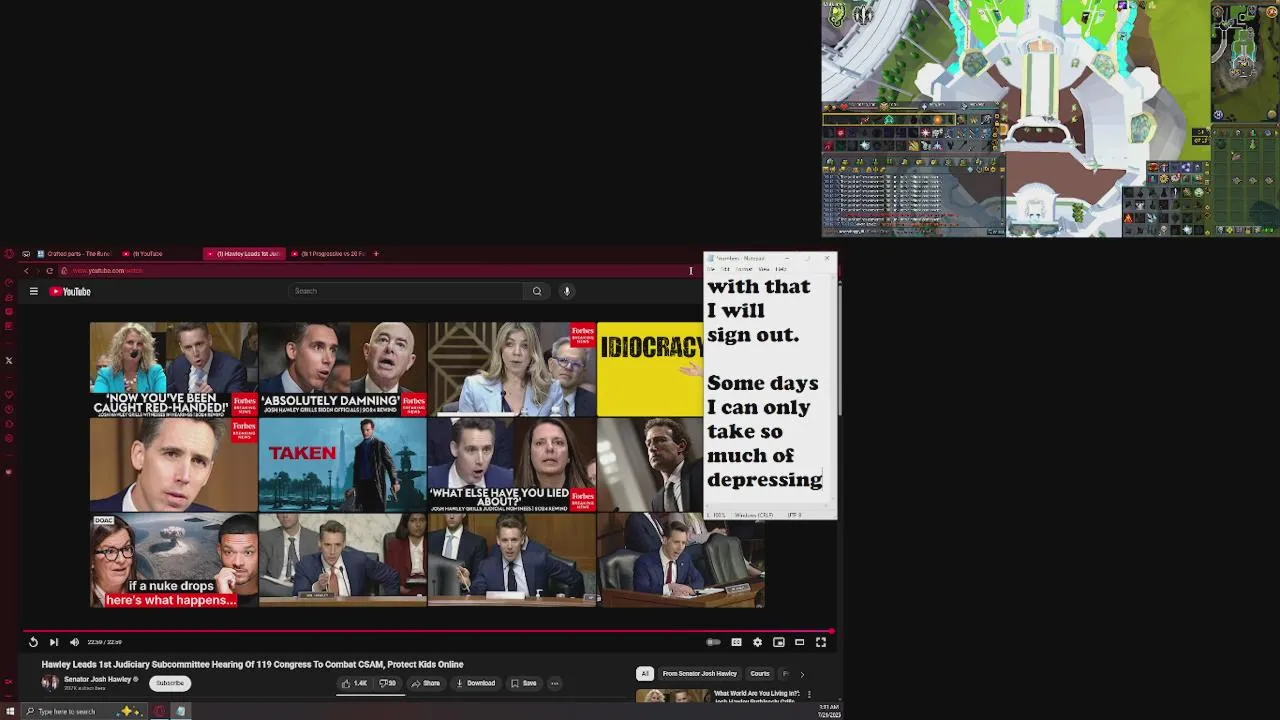Select the All filter chip
The image size is (1280, 720).
pyautogui.click(x=645, y=673)
